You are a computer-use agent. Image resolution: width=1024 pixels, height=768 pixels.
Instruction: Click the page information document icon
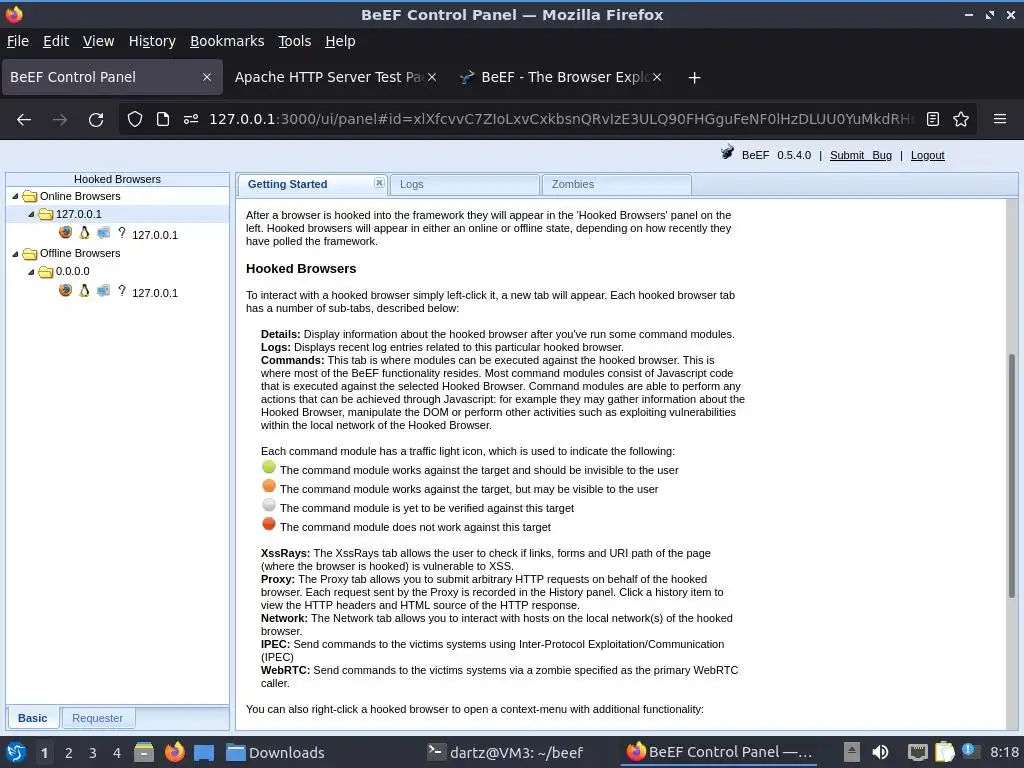163,119
